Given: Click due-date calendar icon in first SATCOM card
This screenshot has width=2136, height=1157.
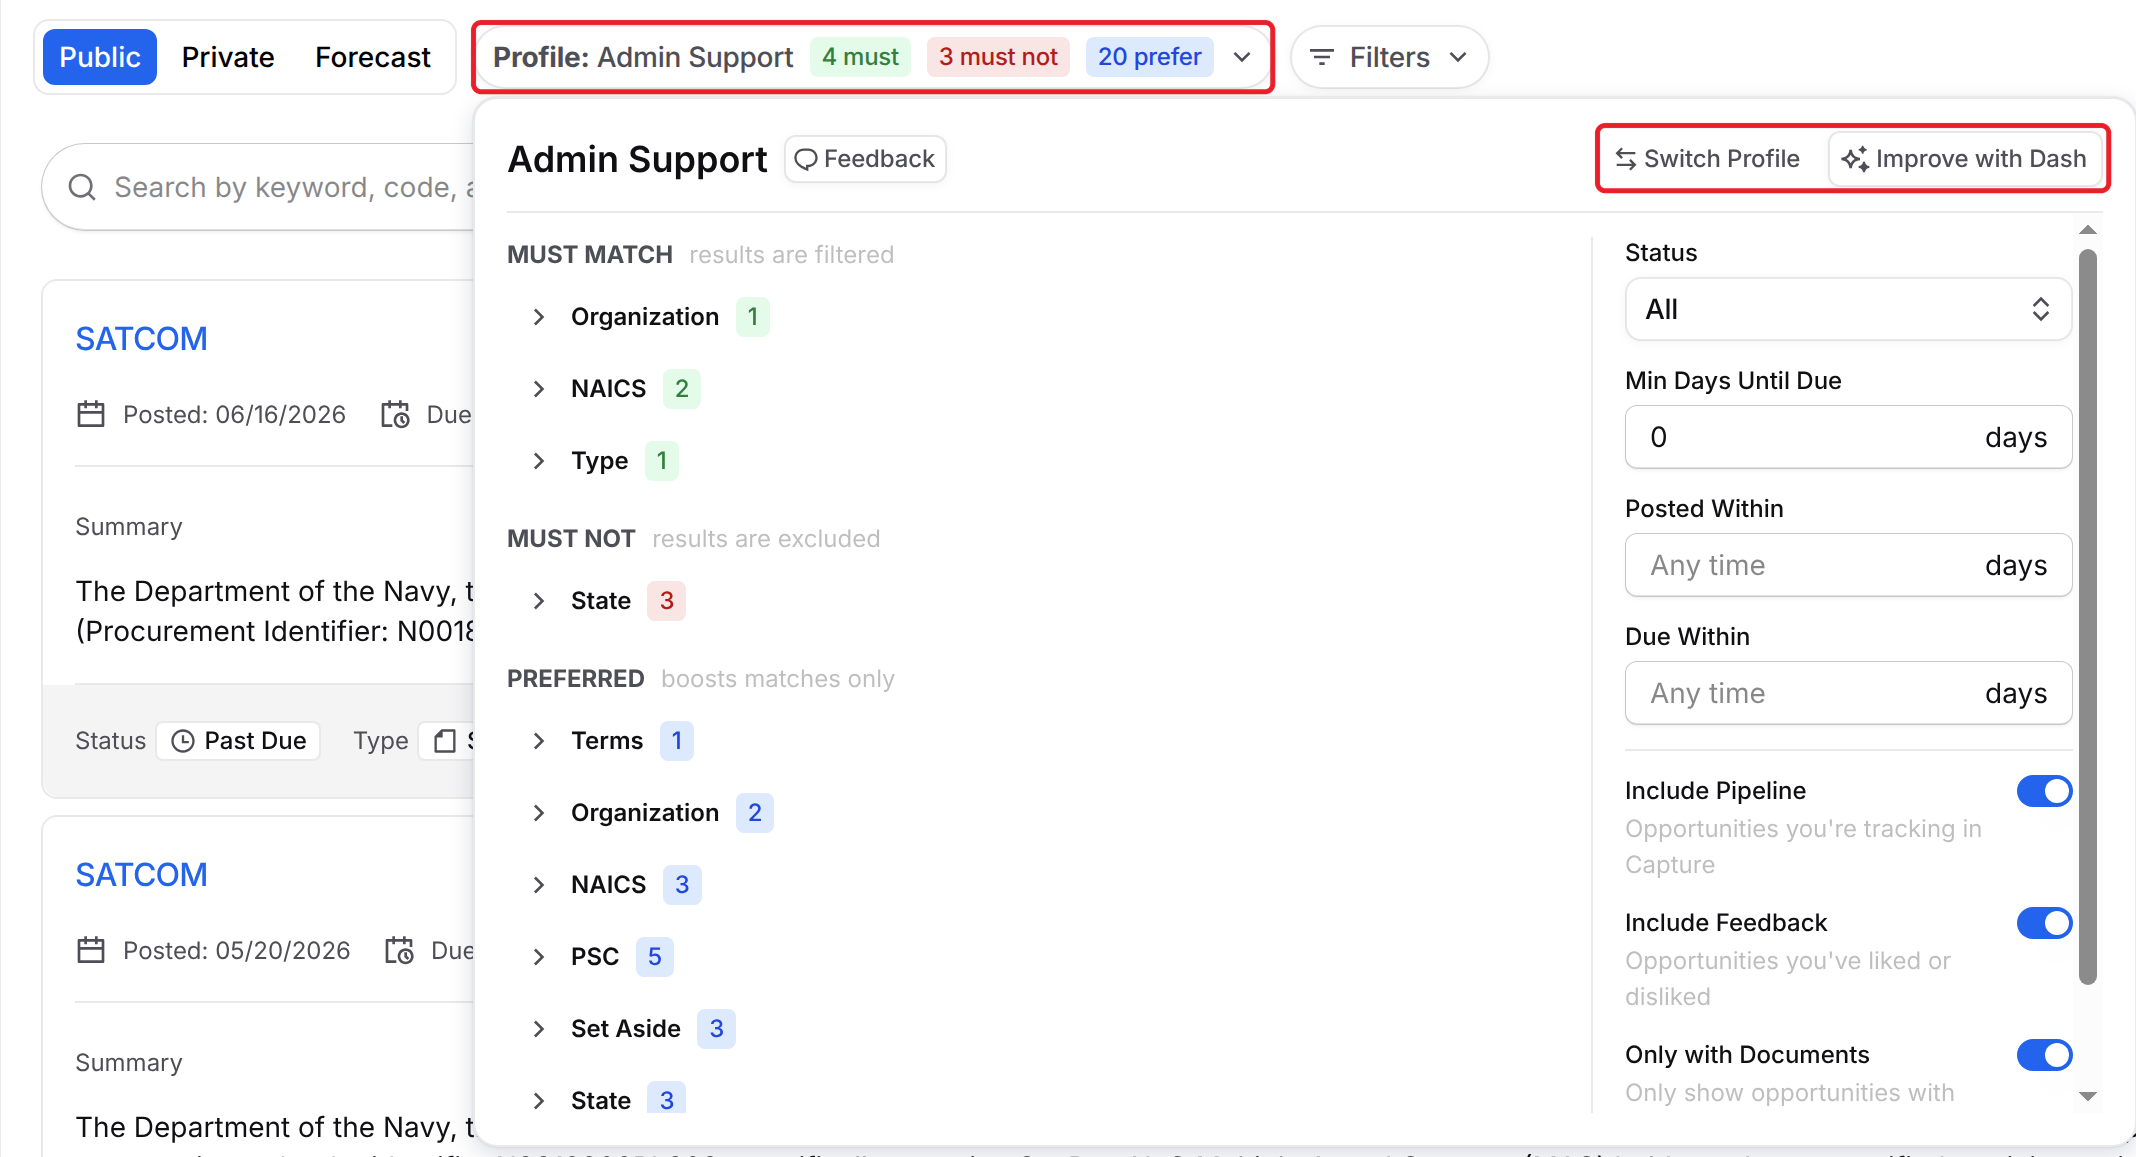Looking at the screenshot, I should [x=396, y=414].
